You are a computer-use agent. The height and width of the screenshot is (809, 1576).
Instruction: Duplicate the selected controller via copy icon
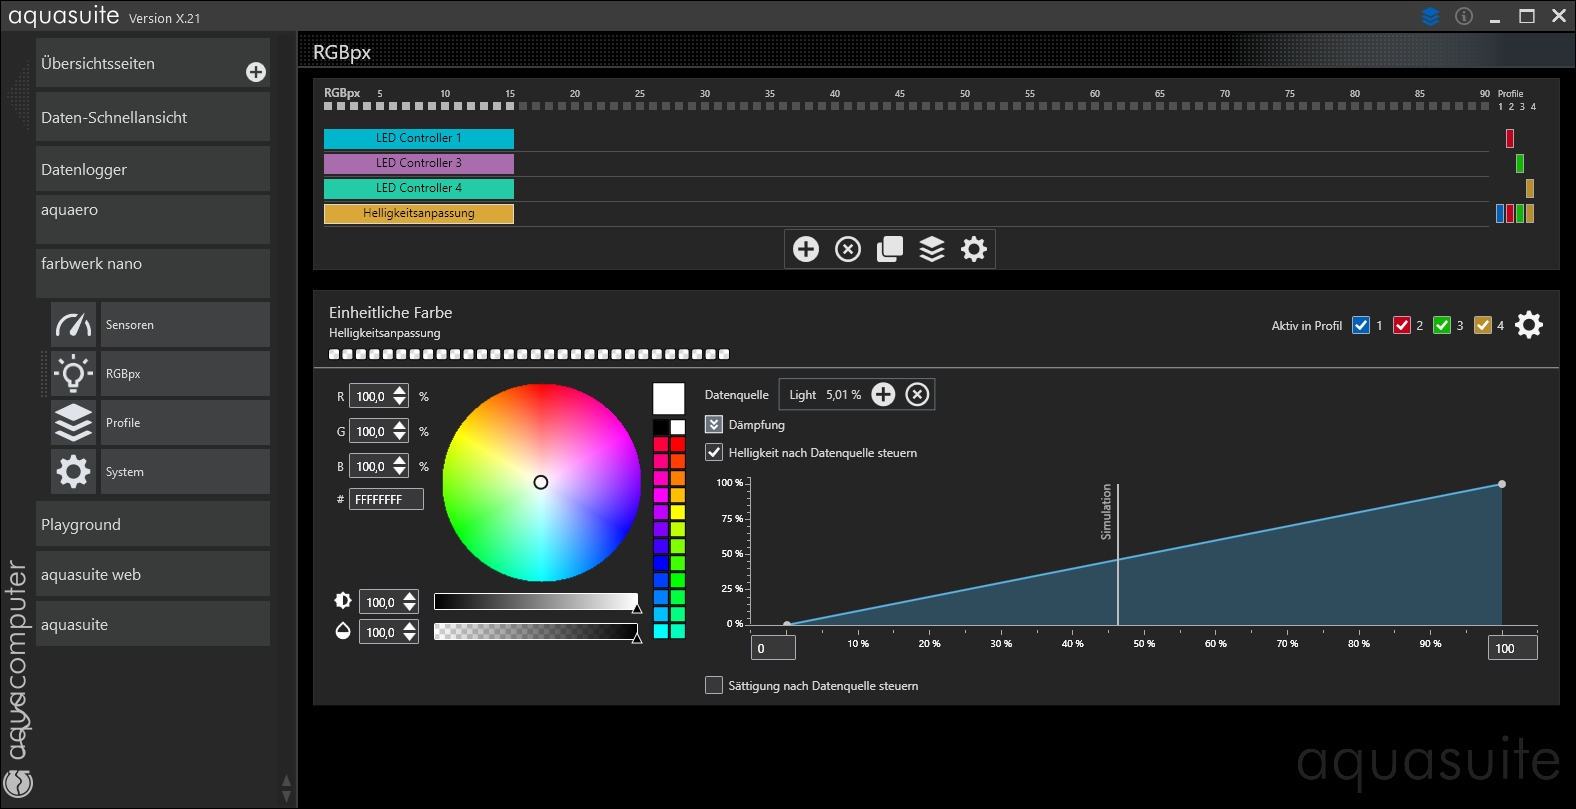(890, 249)
